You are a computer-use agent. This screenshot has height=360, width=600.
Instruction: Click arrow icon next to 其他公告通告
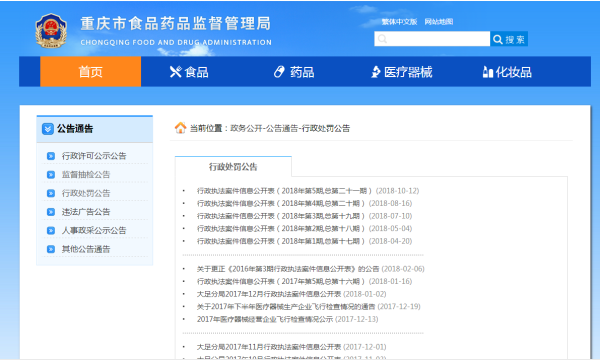point(51,249)
